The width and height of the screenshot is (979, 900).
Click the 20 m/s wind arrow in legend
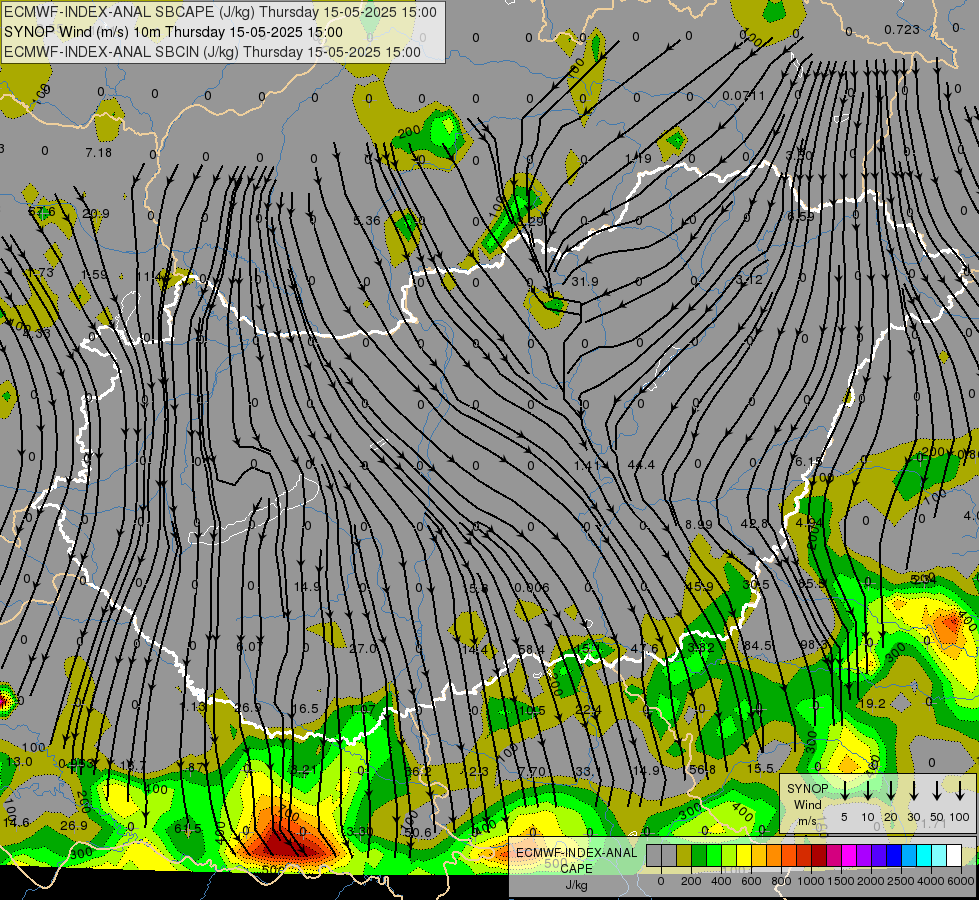[891, 791]
